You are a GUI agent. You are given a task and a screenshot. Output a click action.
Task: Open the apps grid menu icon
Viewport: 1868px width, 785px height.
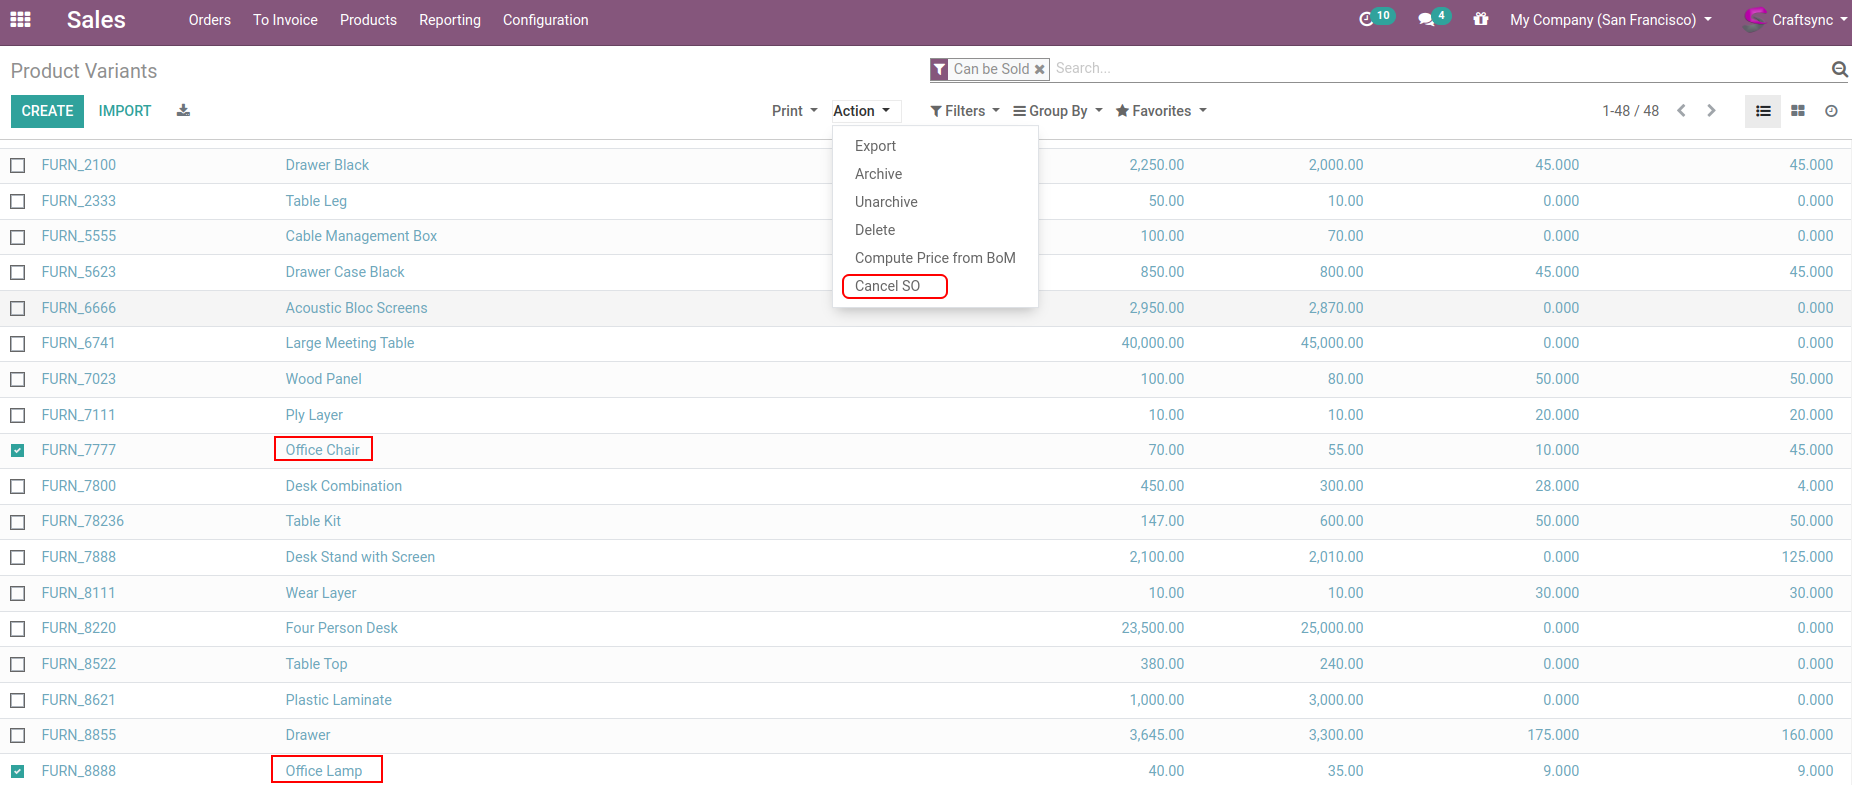click(20, 20)
